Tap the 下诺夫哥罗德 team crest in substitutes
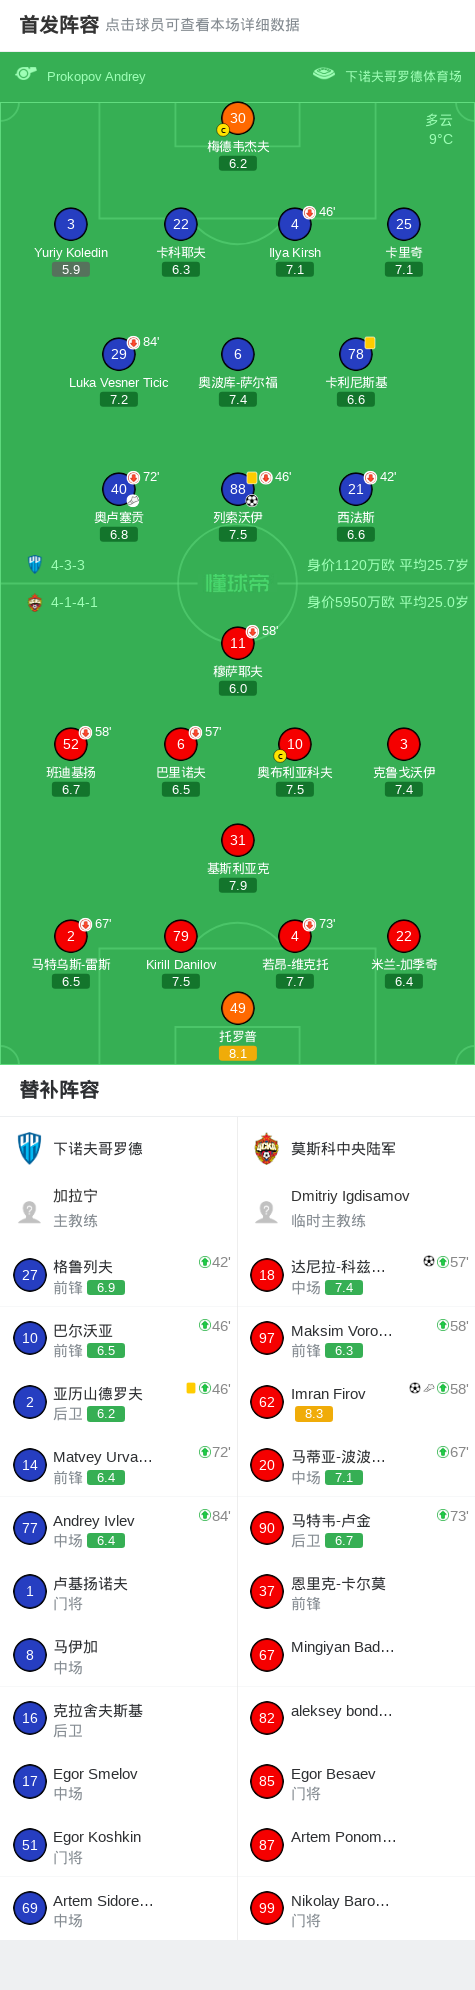Image resolution: width=475 pixels, height=1990 pixels. point(30,1148)
